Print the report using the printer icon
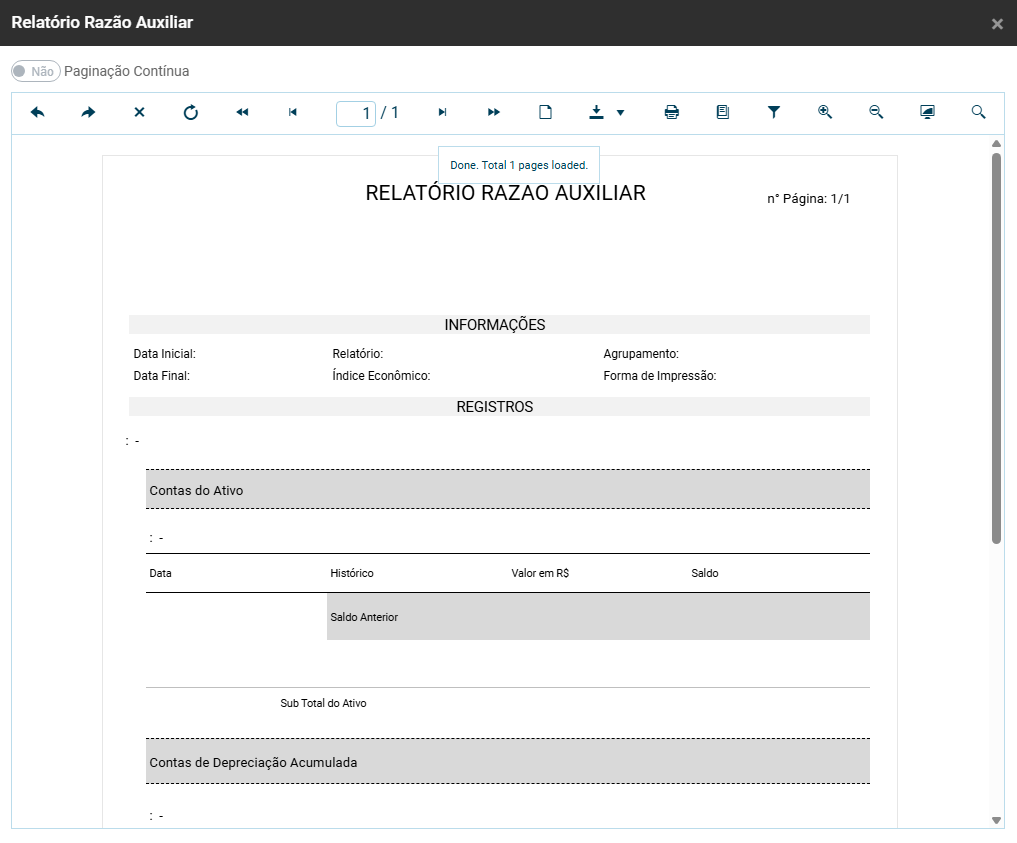The image size is (1017, 843). tap(672, 113)
